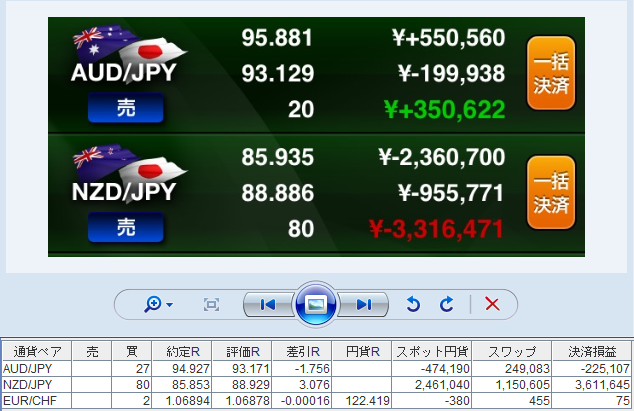Click the ¥+350,622 green total
Viewport: 634px width, 411px height.
(x=445, y=109)
